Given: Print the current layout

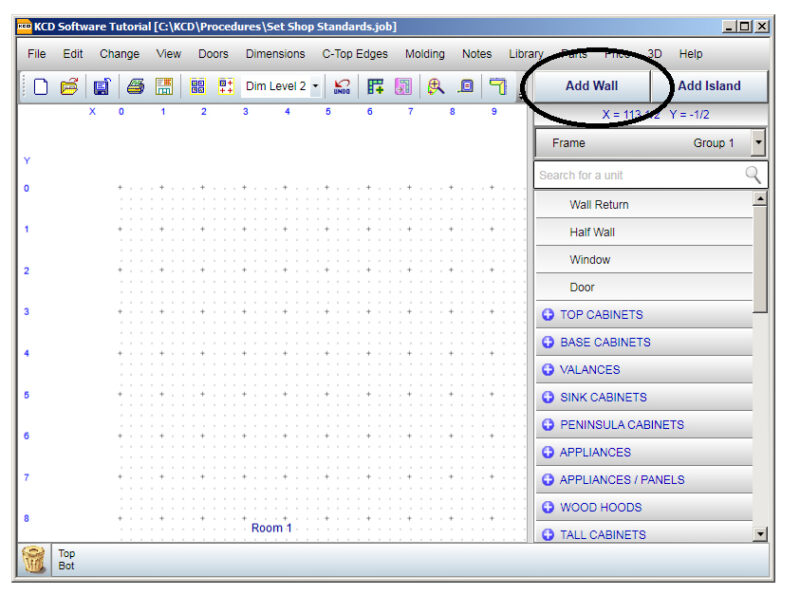Looking at the screenshot, I should point(135,87).
